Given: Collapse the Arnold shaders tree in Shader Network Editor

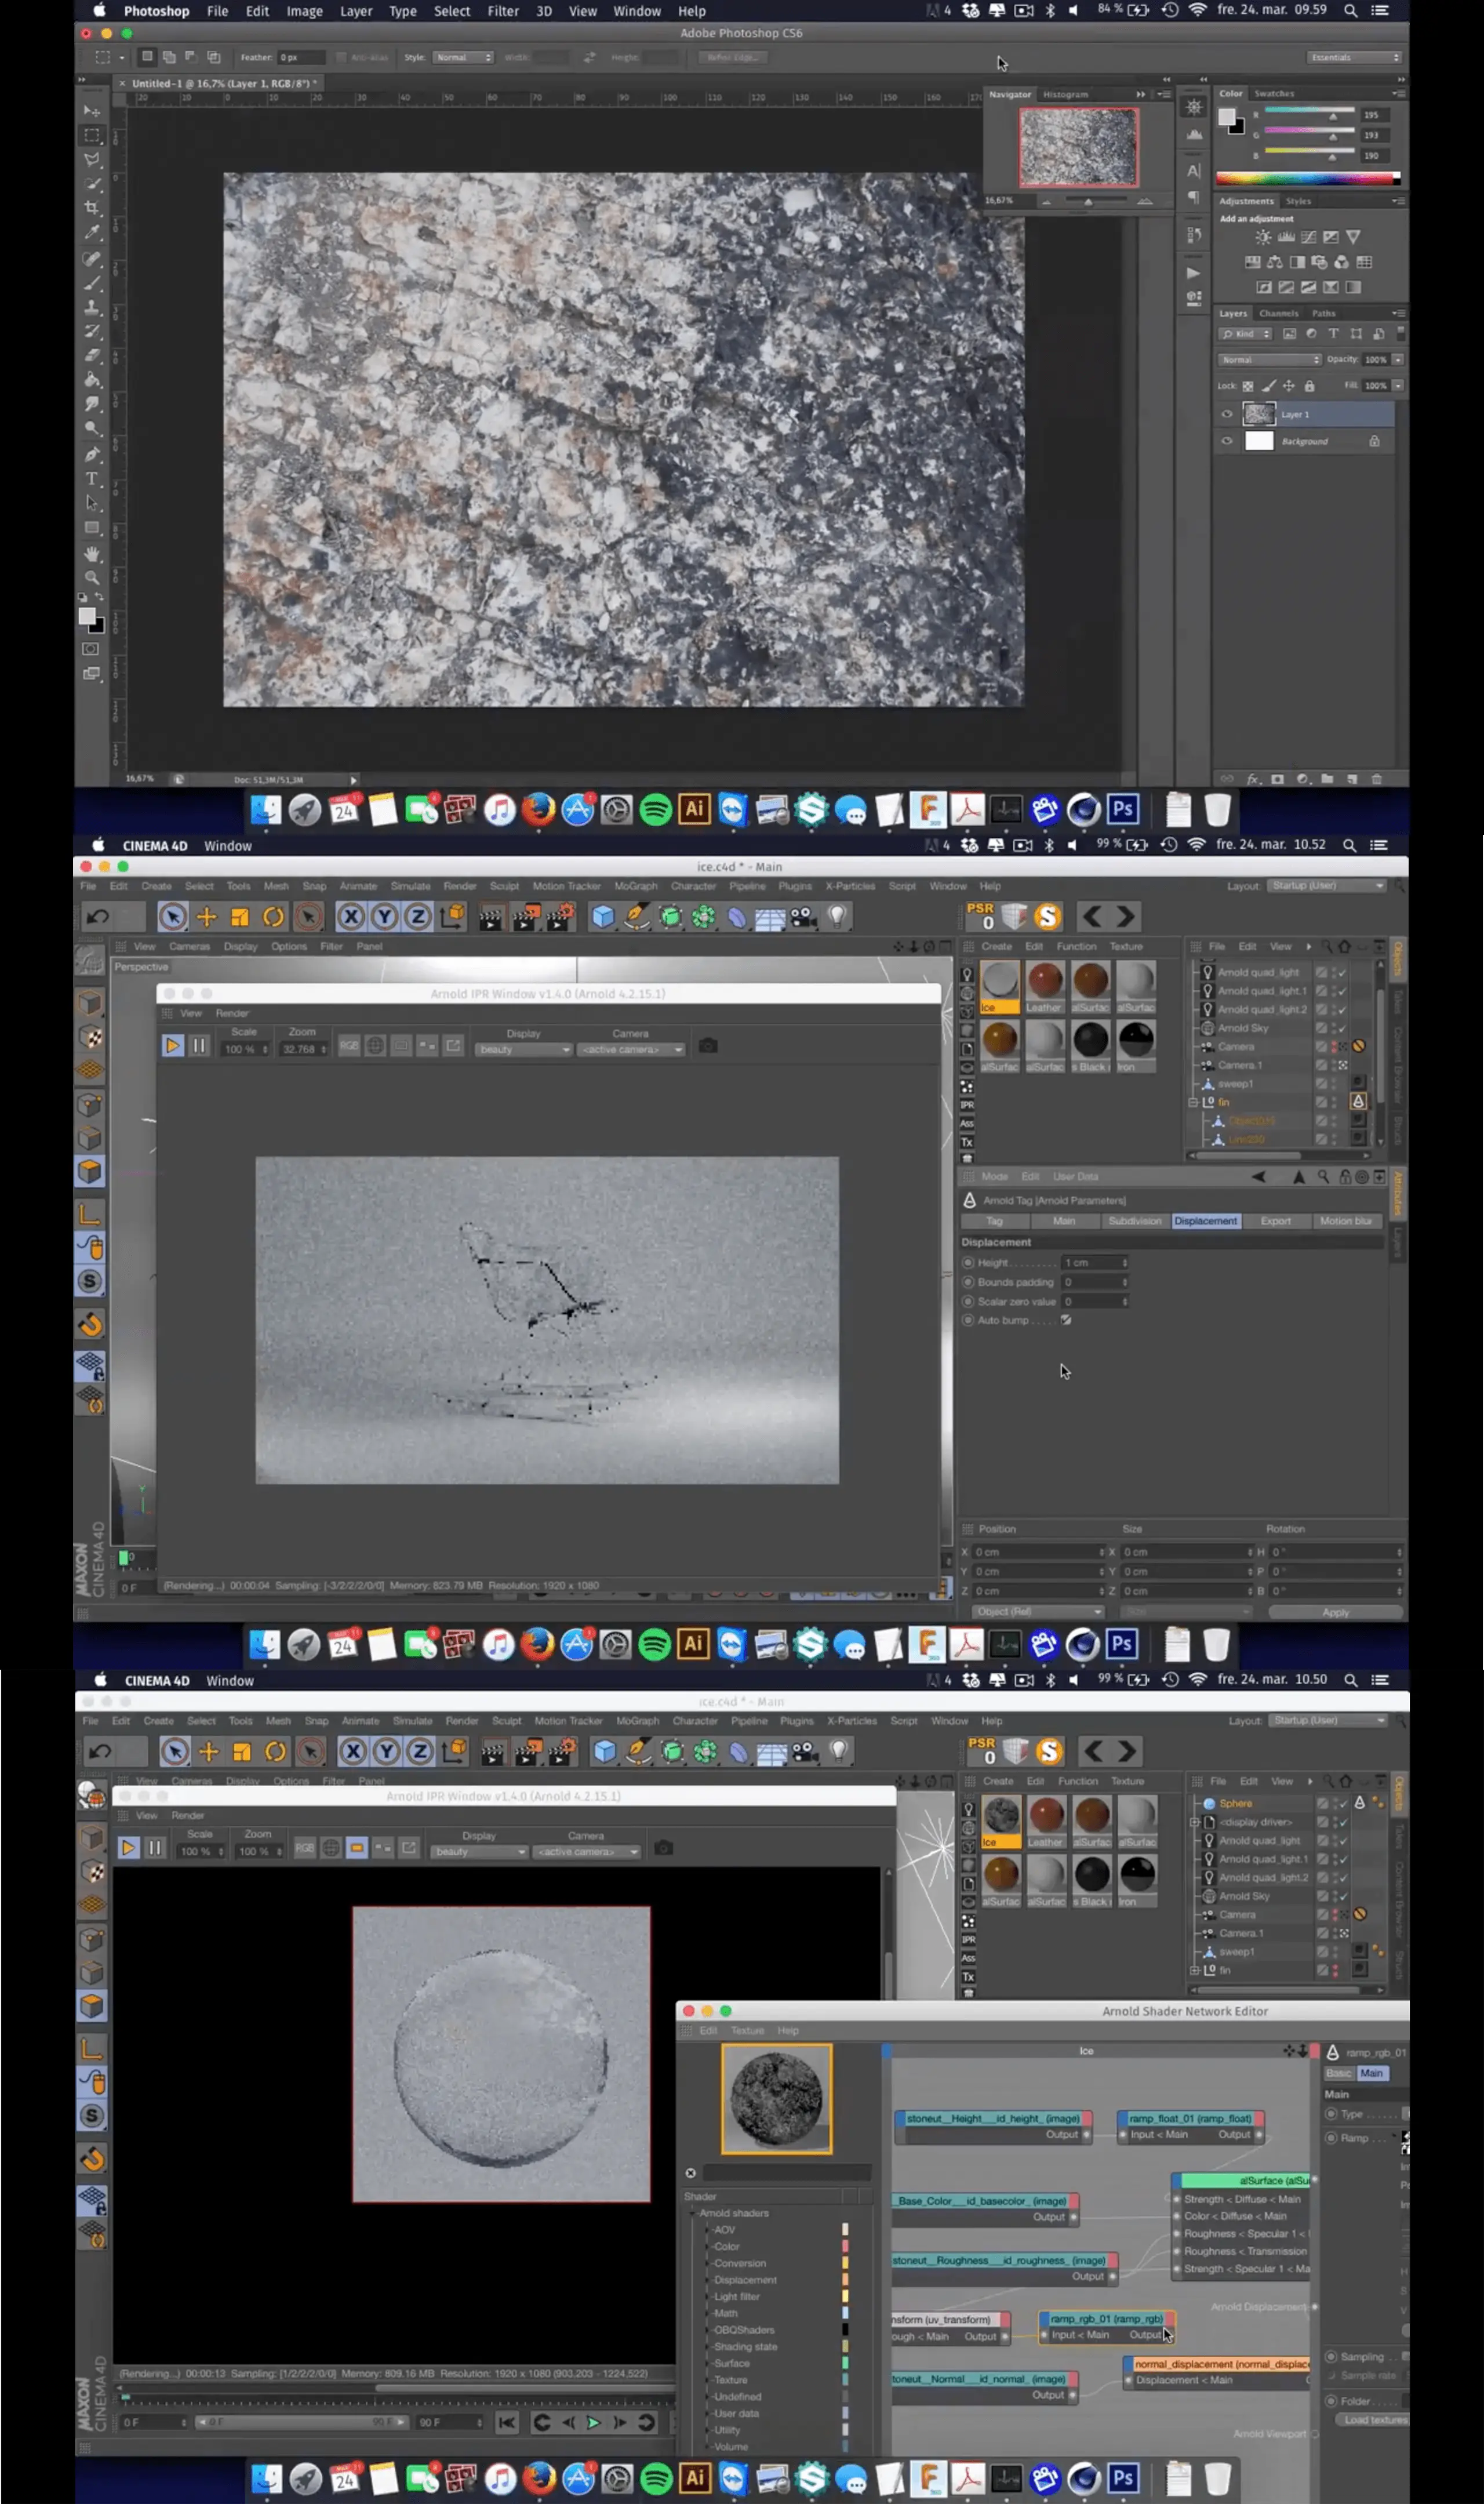Looking at the screenshot, I should coord(693,2214).
